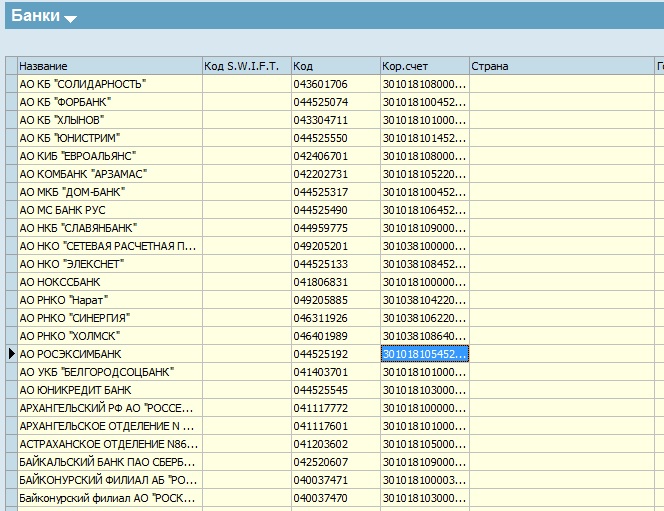
Task: Select code cell 044525317
Action: pyautogui.click(x=336, y=192)
